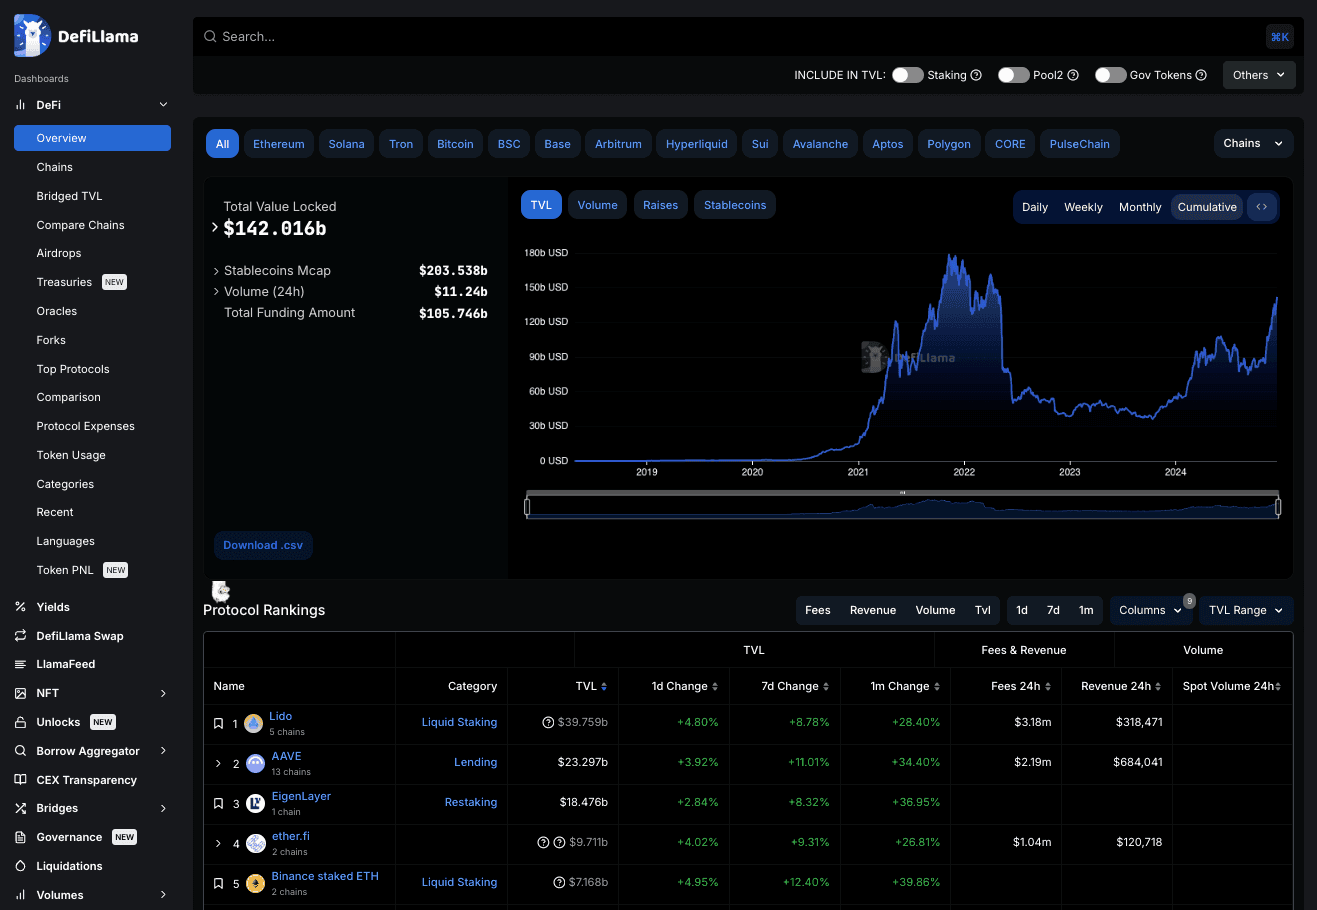Click the Volumes bar chart icon
This screenshot has width=1317, height=910.
20,895
